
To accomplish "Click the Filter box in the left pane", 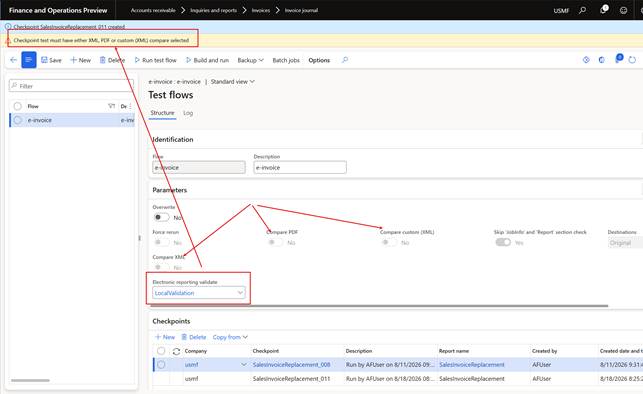I will click(71, 86).
